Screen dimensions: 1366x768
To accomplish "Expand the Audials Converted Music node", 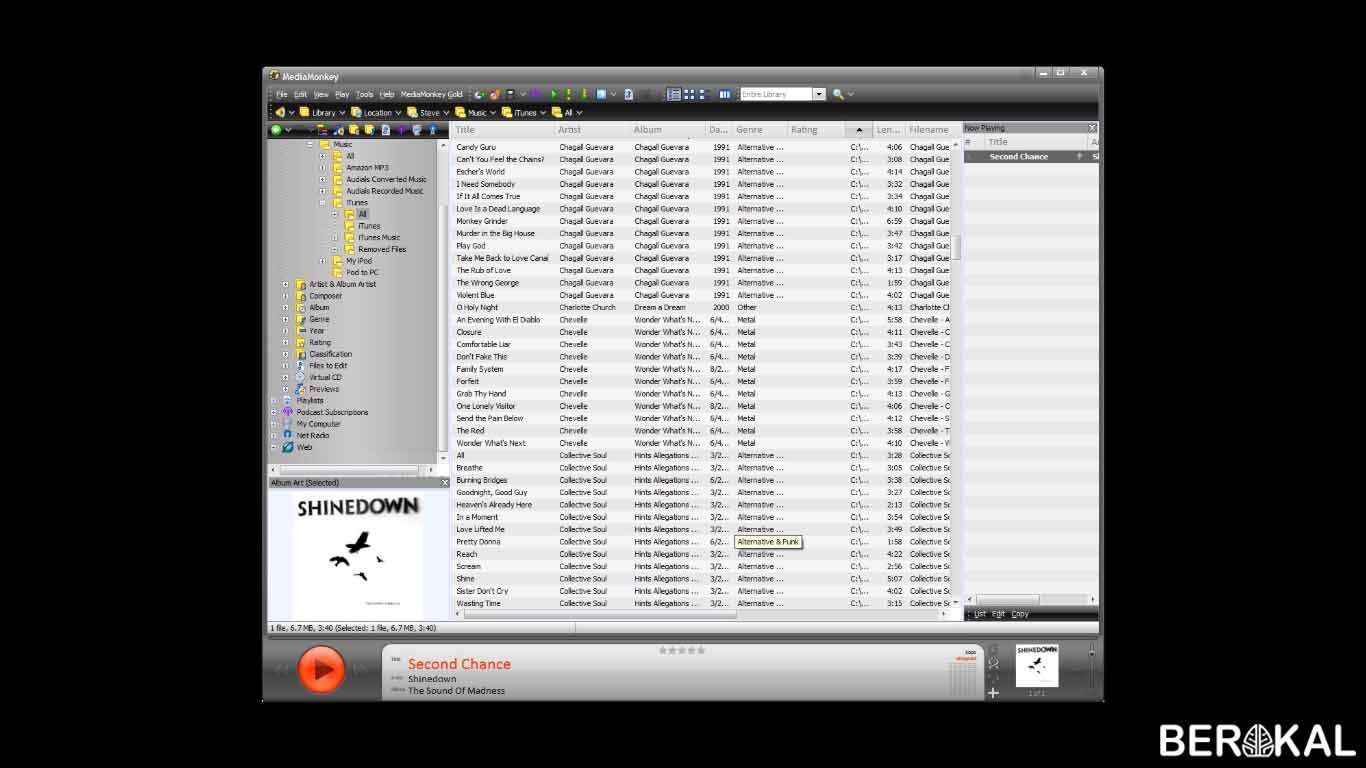I will 322,180.
